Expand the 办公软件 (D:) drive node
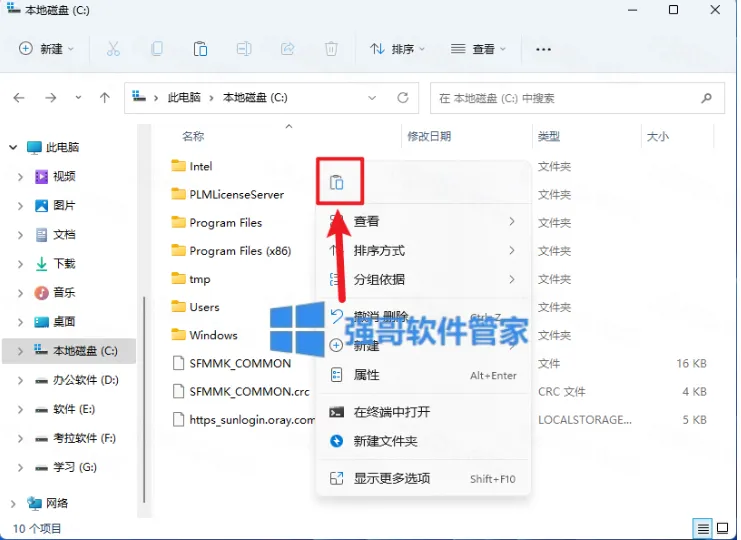Image resolution: width=741 pixels, height=540 pixels. (20, 380)
